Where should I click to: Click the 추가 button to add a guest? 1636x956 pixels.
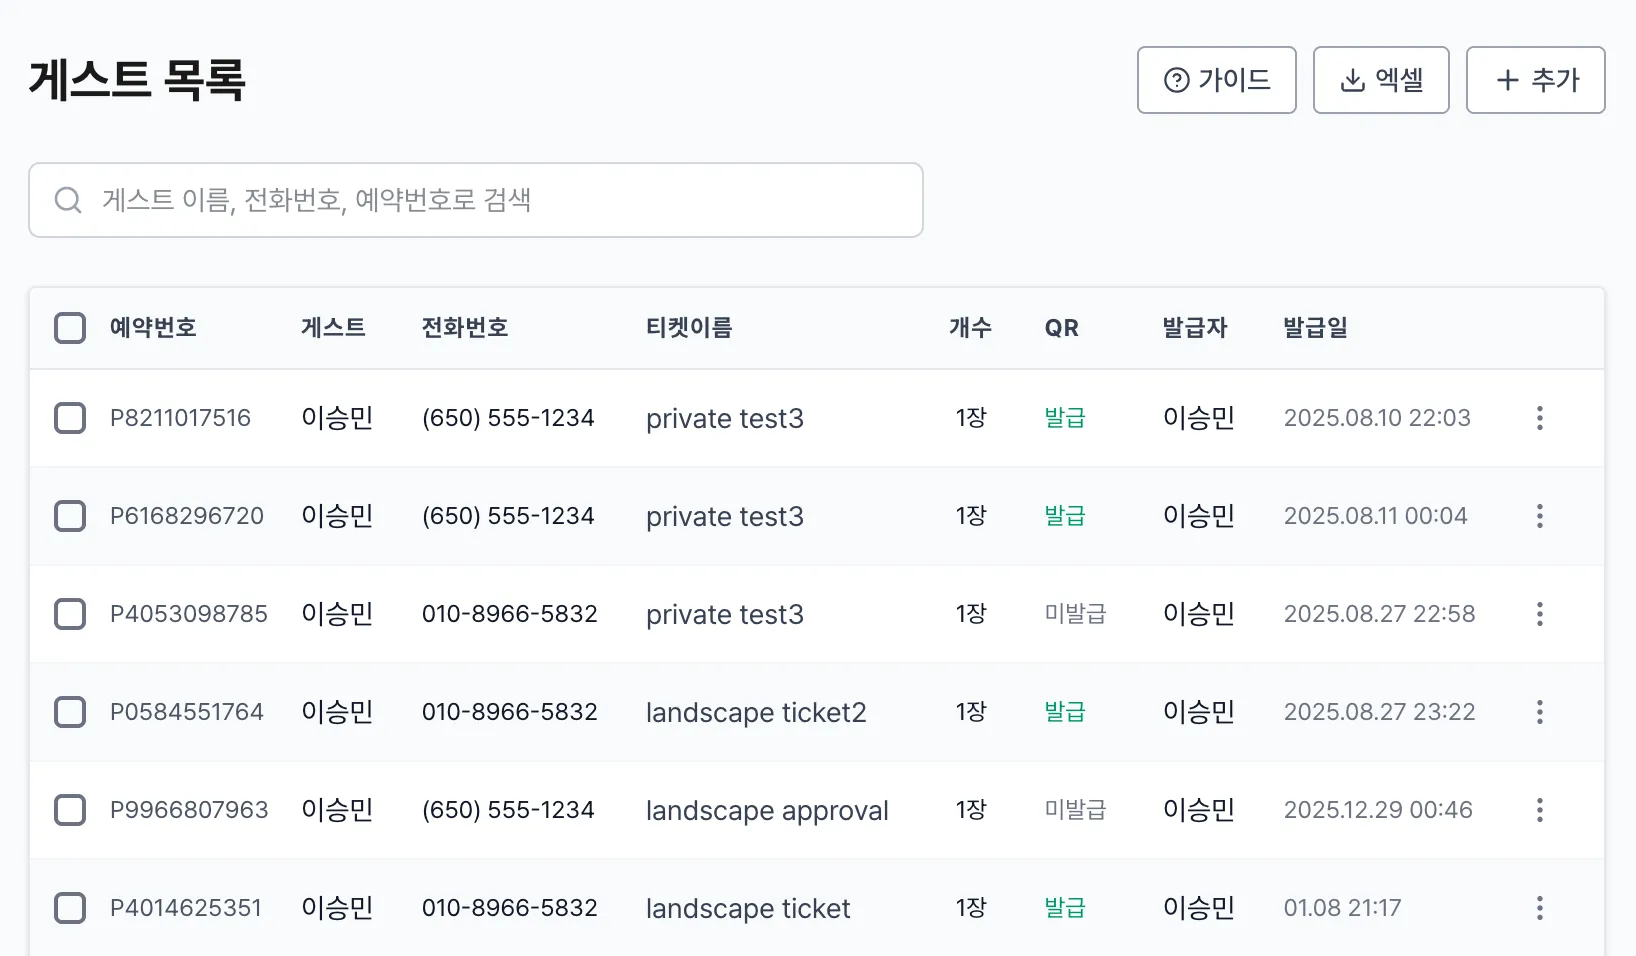[x=1535, y=80]
